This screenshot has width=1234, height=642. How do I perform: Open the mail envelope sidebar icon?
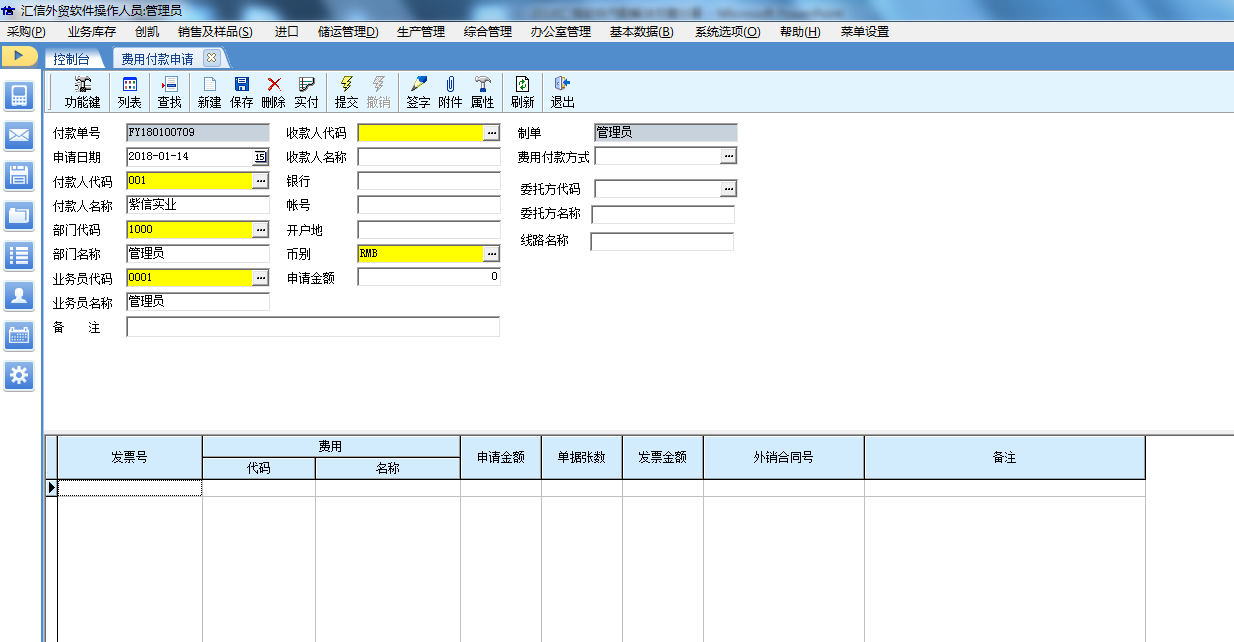pos(19,135)
